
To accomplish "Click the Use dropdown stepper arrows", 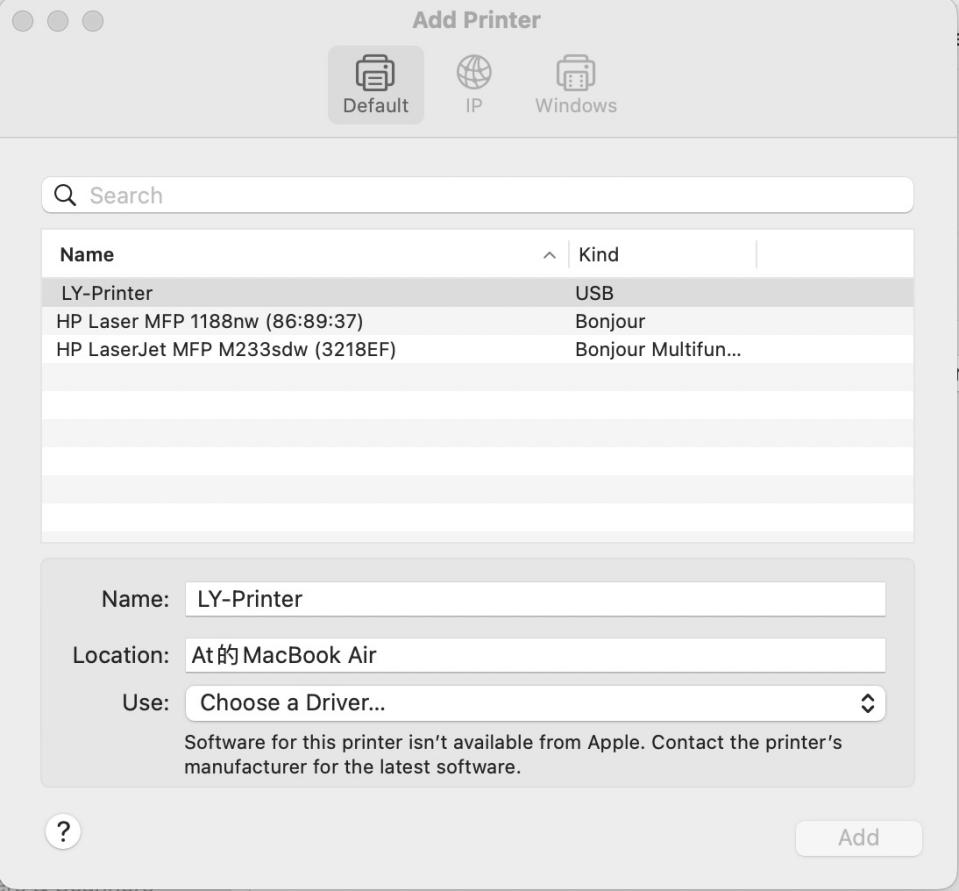I will [x=867, y=703].
